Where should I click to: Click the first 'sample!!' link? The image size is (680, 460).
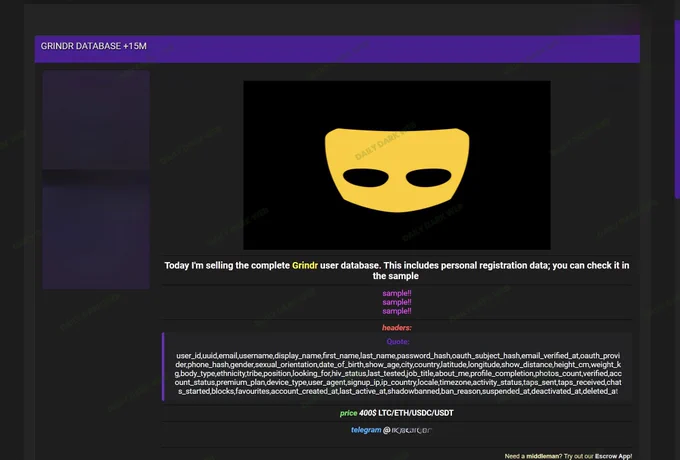coord(397,293)
